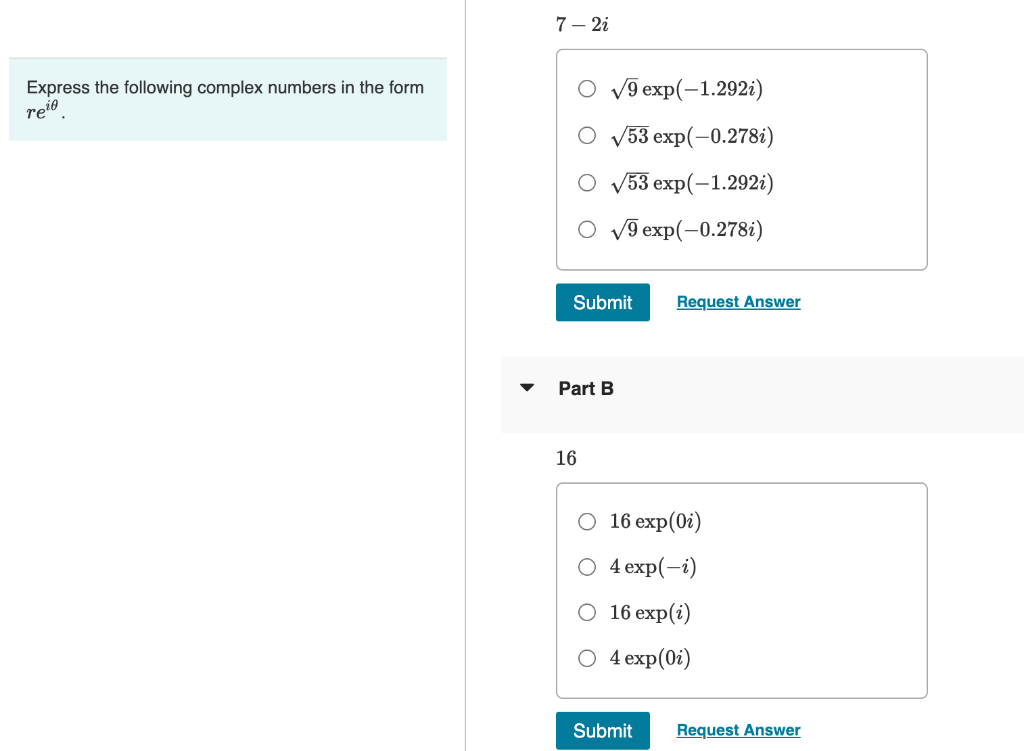
Task: Select the radio for √53 exp(−0.278i)
Action: [587, 135]
